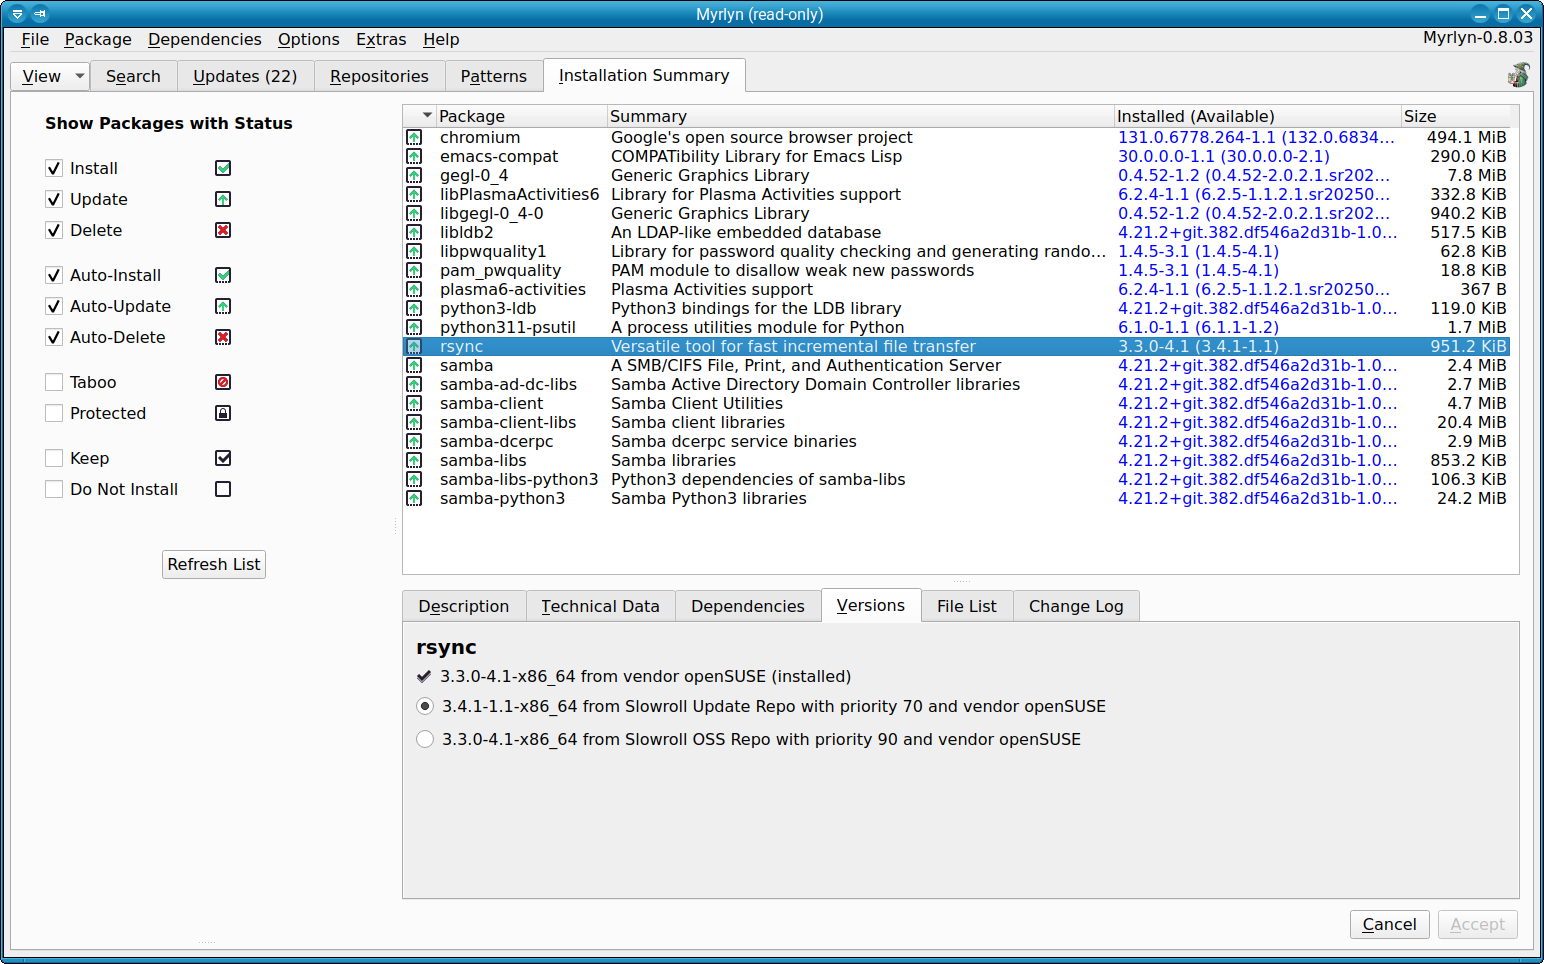The width and height of the screenshot is (1544, 964).
Task: Click the YaST mascot icon at top right
Action: (x=1518, y=75)
